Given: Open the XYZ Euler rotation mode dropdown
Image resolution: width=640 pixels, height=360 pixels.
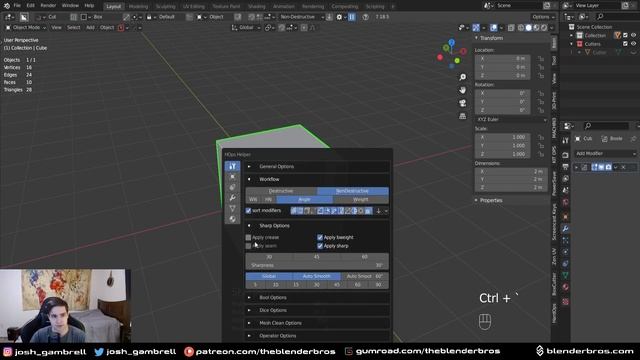Looking at the screenshot, I should (511, 120).
